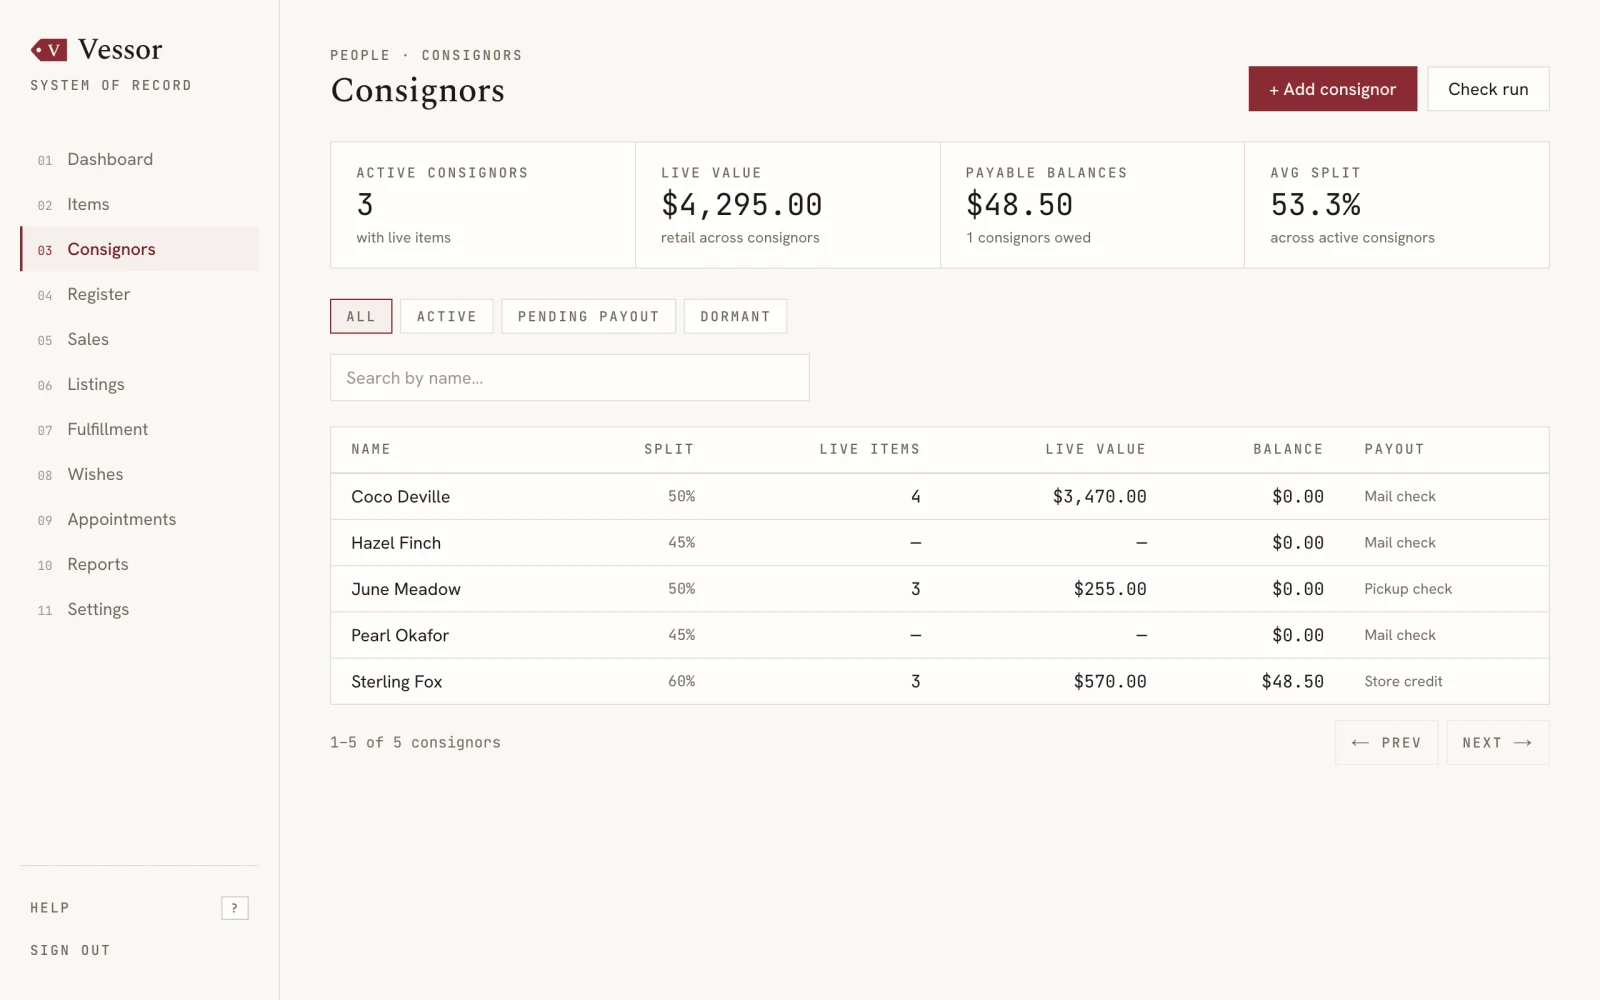The image size is (1600, 1000).
Task: Filter by Active consignors
Action: pyautogui.click(x=447, y=316)
